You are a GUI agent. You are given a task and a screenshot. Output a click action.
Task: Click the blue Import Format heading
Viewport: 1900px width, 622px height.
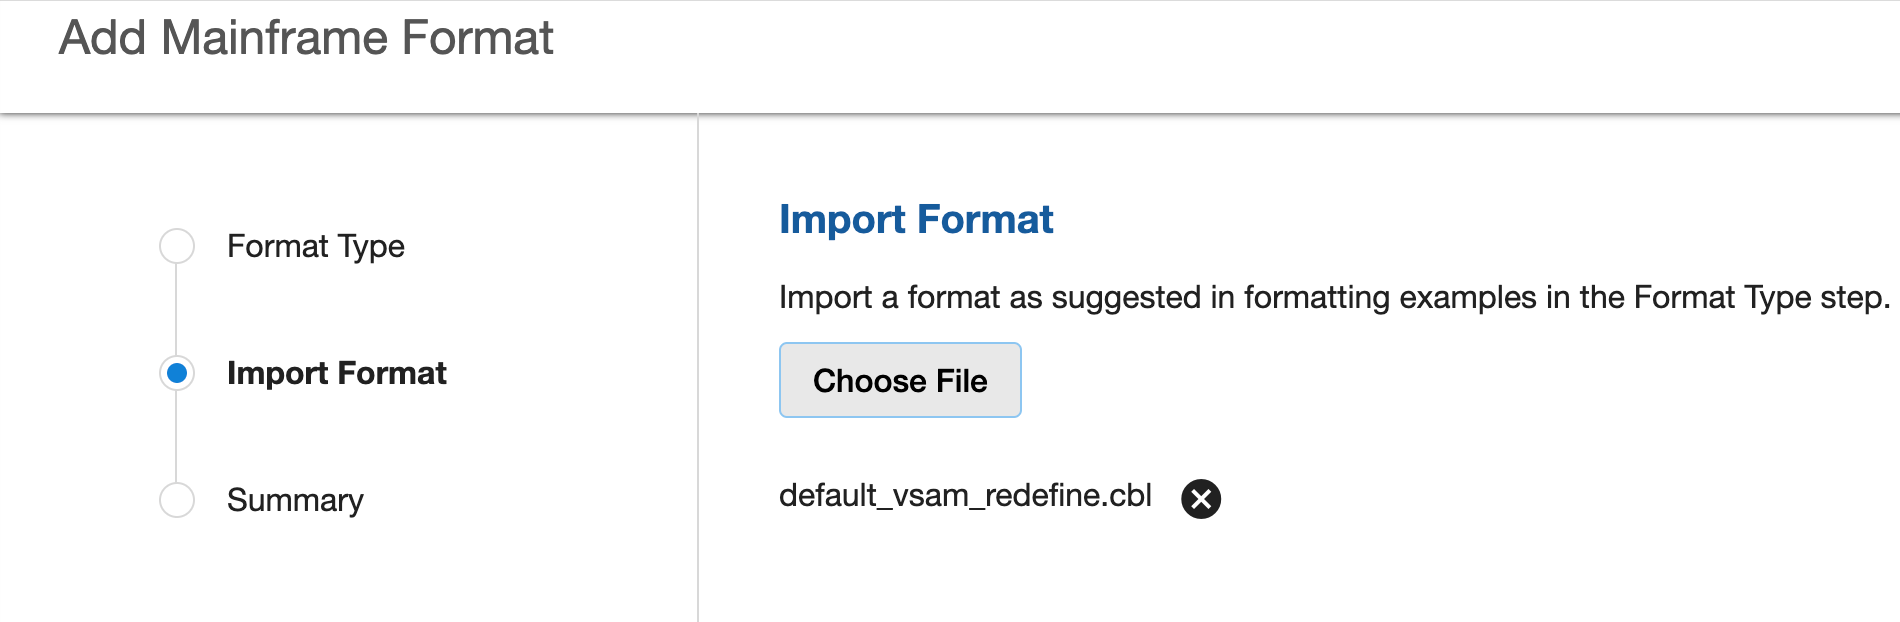click(915, 219)
